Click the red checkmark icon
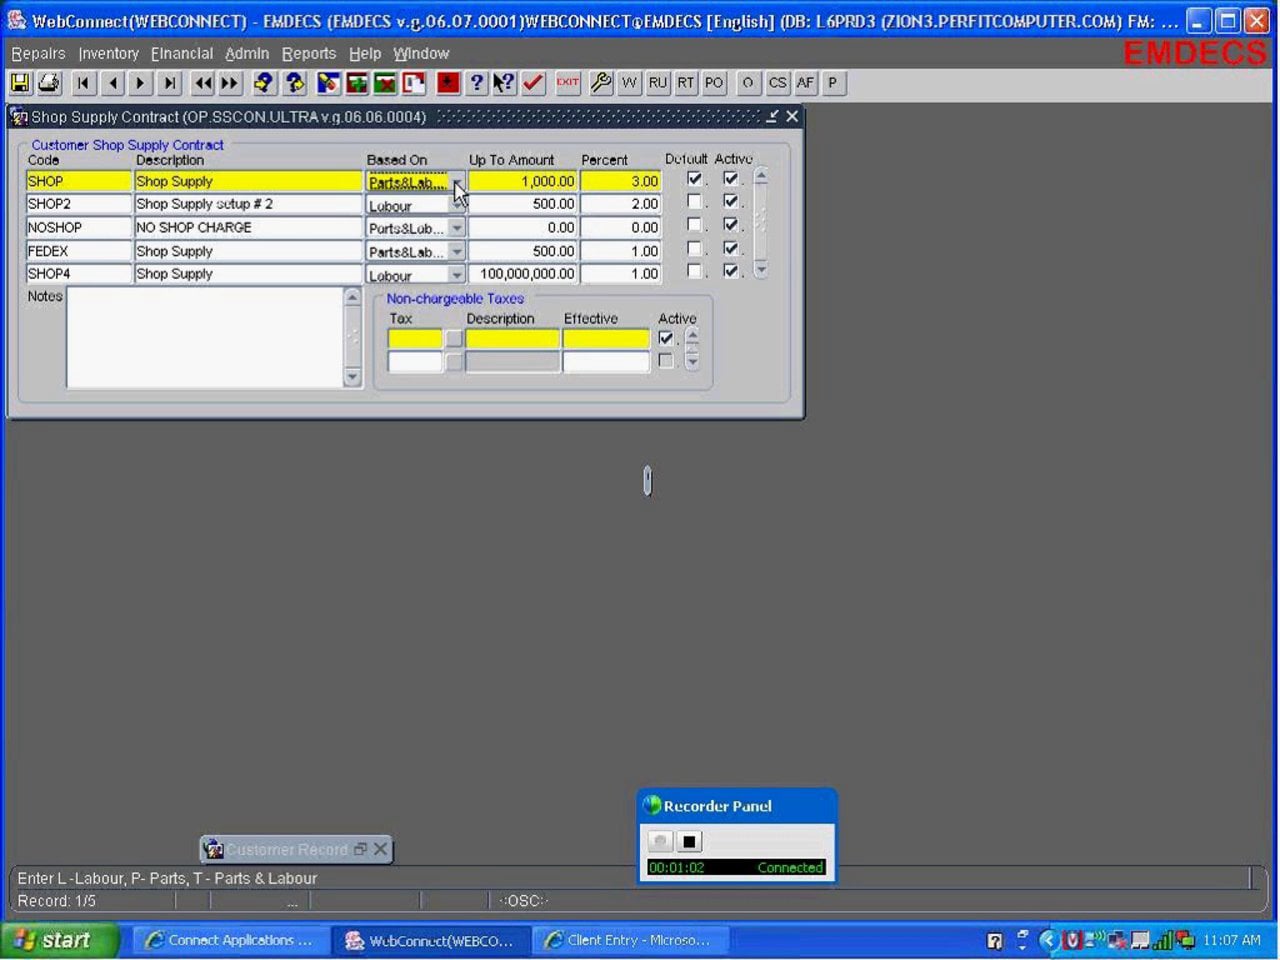 pos(533,83)
